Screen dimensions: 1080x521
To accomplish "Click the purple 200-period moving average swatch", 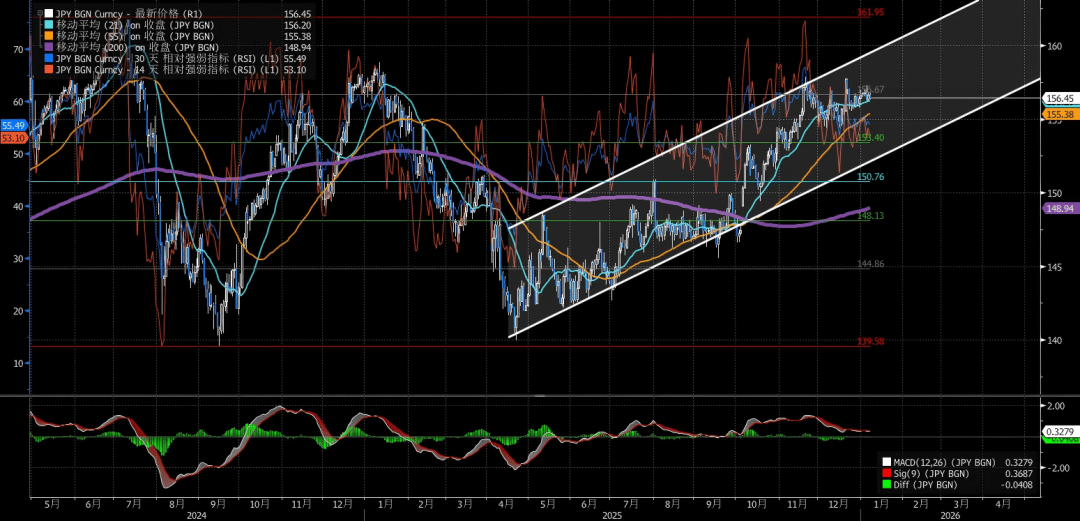I will pos(50,48).
